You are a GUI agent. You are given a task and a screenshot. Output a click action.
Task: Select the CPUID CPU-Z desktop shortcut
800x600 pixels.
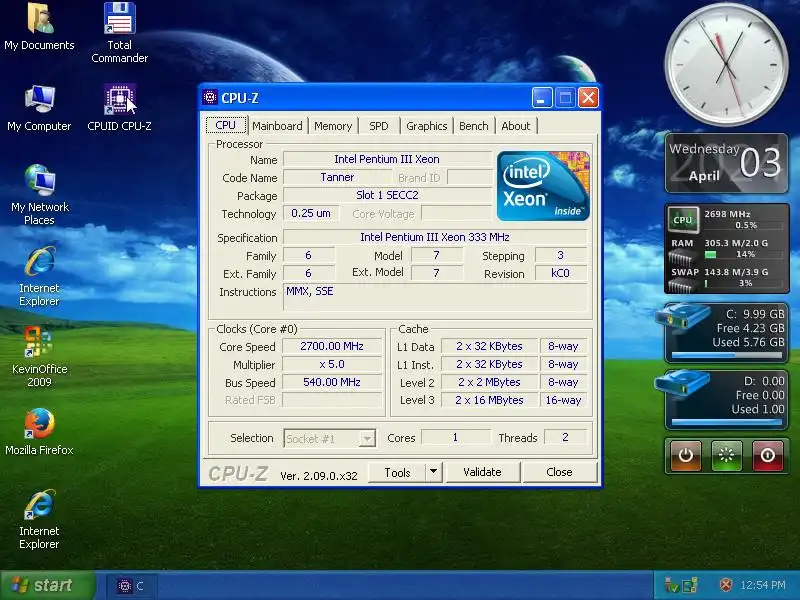(x=119, y=108)
